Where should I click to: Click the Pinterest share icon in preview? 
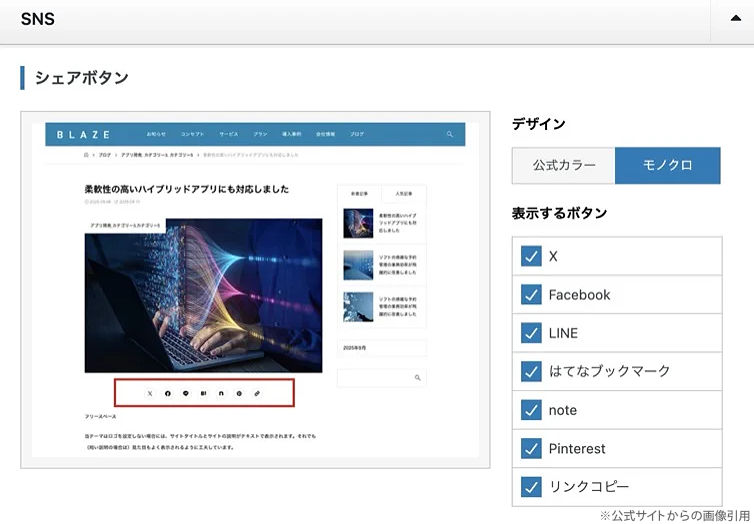(239, 393)
